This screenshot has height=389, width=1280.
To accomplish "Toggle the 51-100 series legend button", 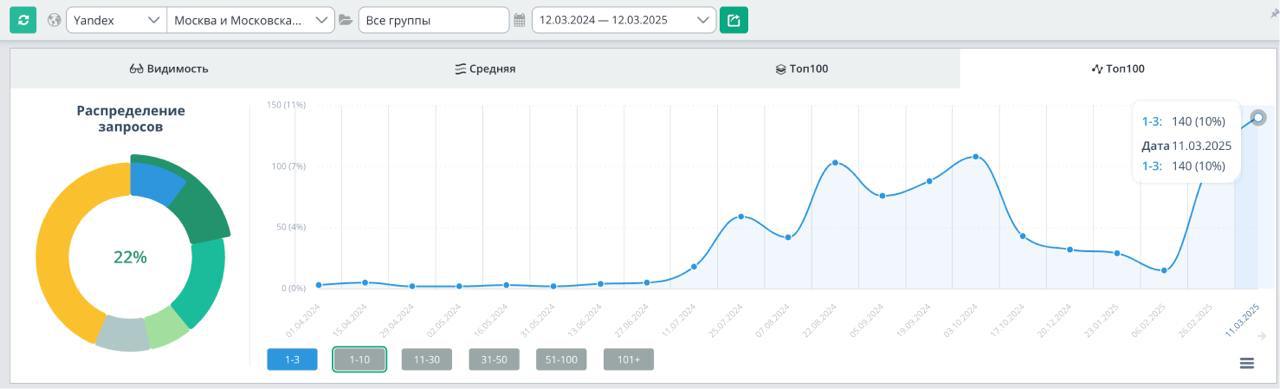I will [x=561, y=359].
